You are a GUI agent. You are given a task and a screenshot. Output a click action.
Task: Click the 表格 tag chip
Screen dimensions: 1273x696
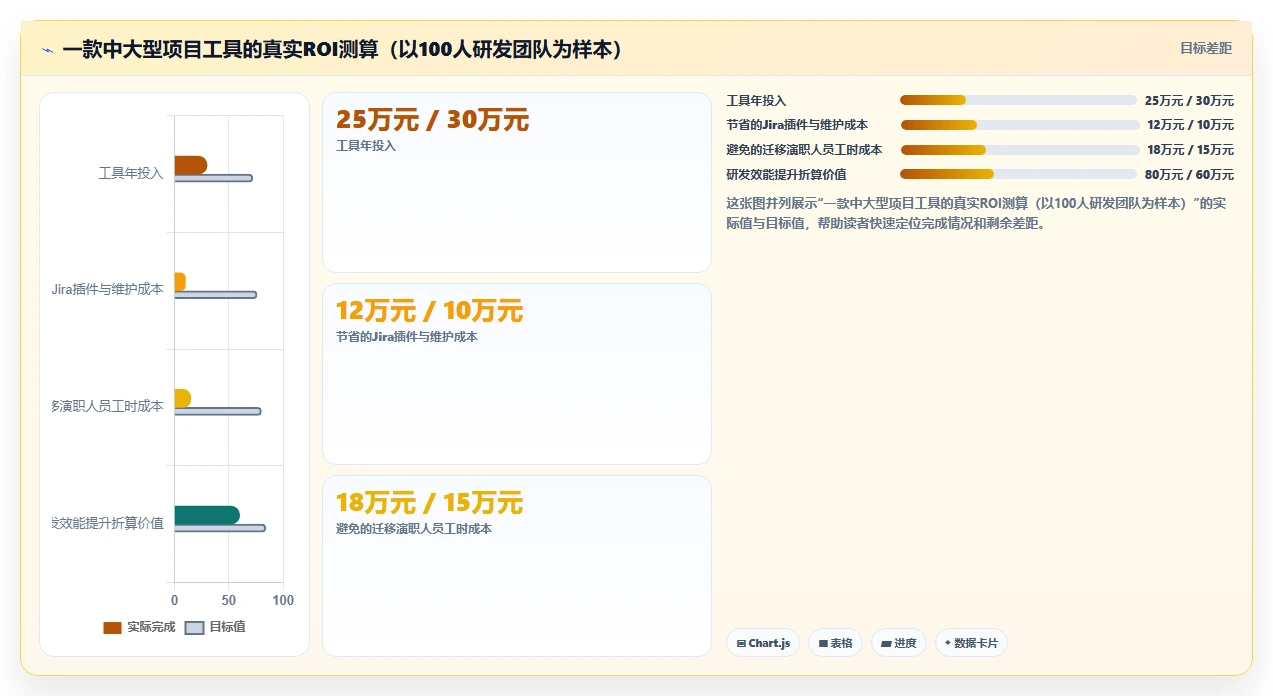[x=835, y=643]
